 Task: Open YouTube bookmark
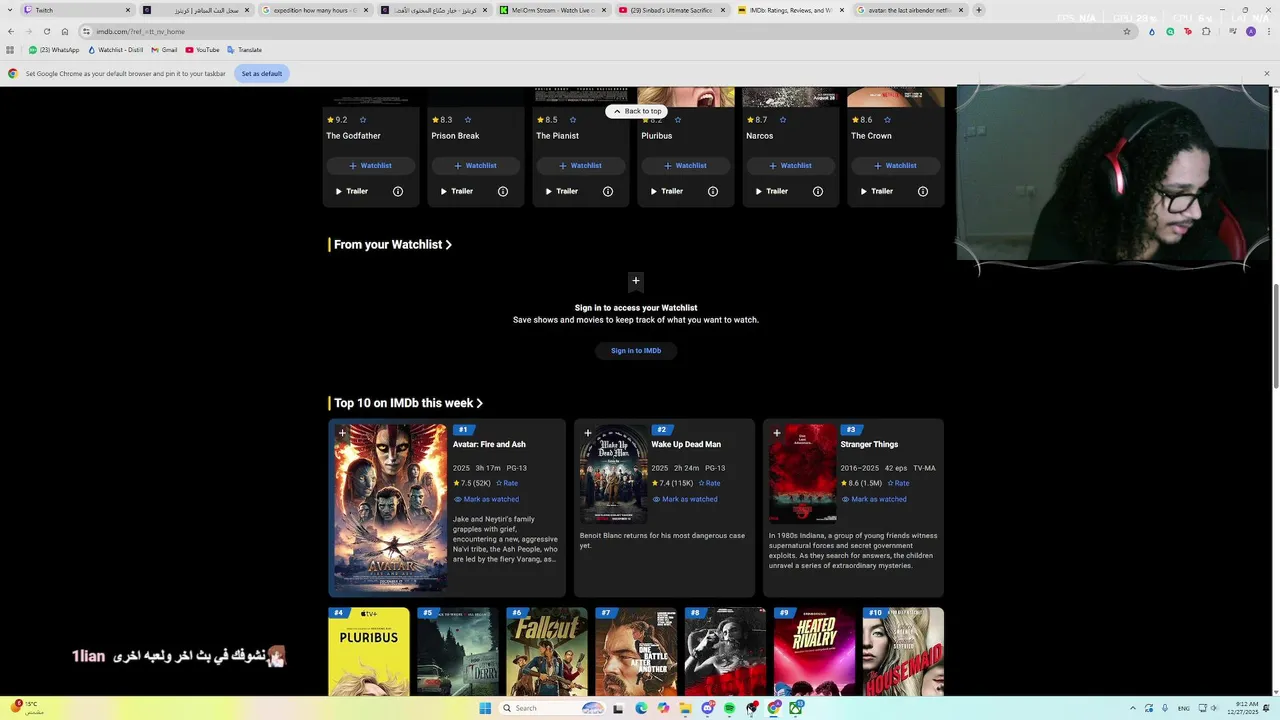click(x=202, y=50)
